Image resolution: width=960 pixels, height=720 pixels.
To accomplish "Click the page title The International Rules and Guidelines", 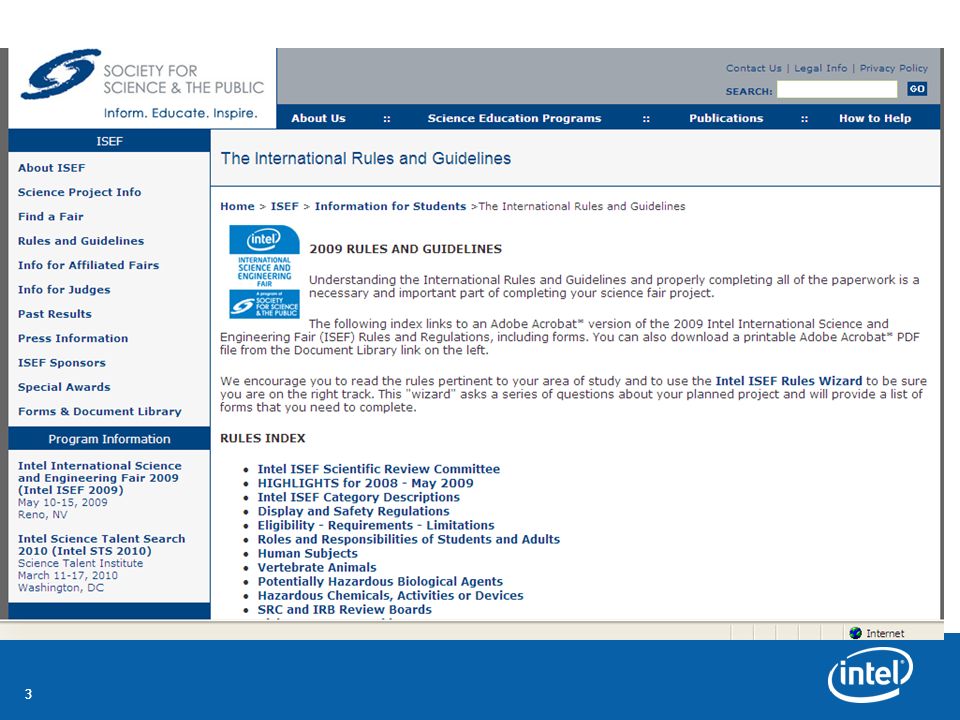I will click(x=366, y=159).
